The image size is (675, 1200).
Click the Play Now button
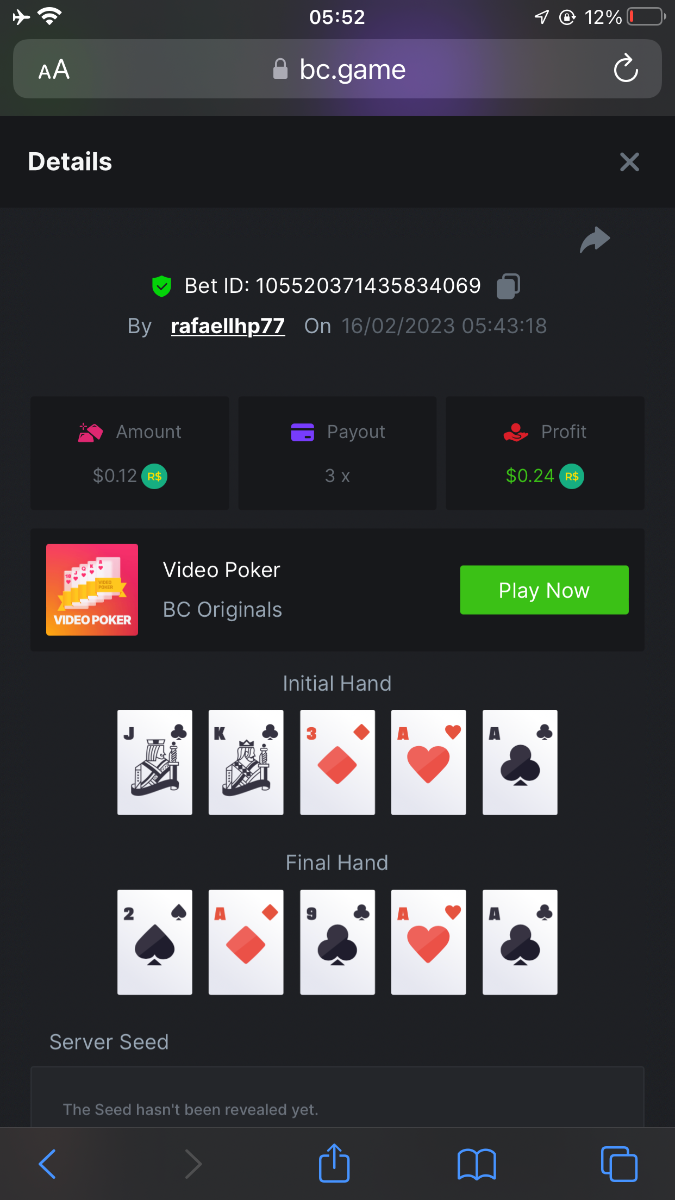click(x=544, y=590)
